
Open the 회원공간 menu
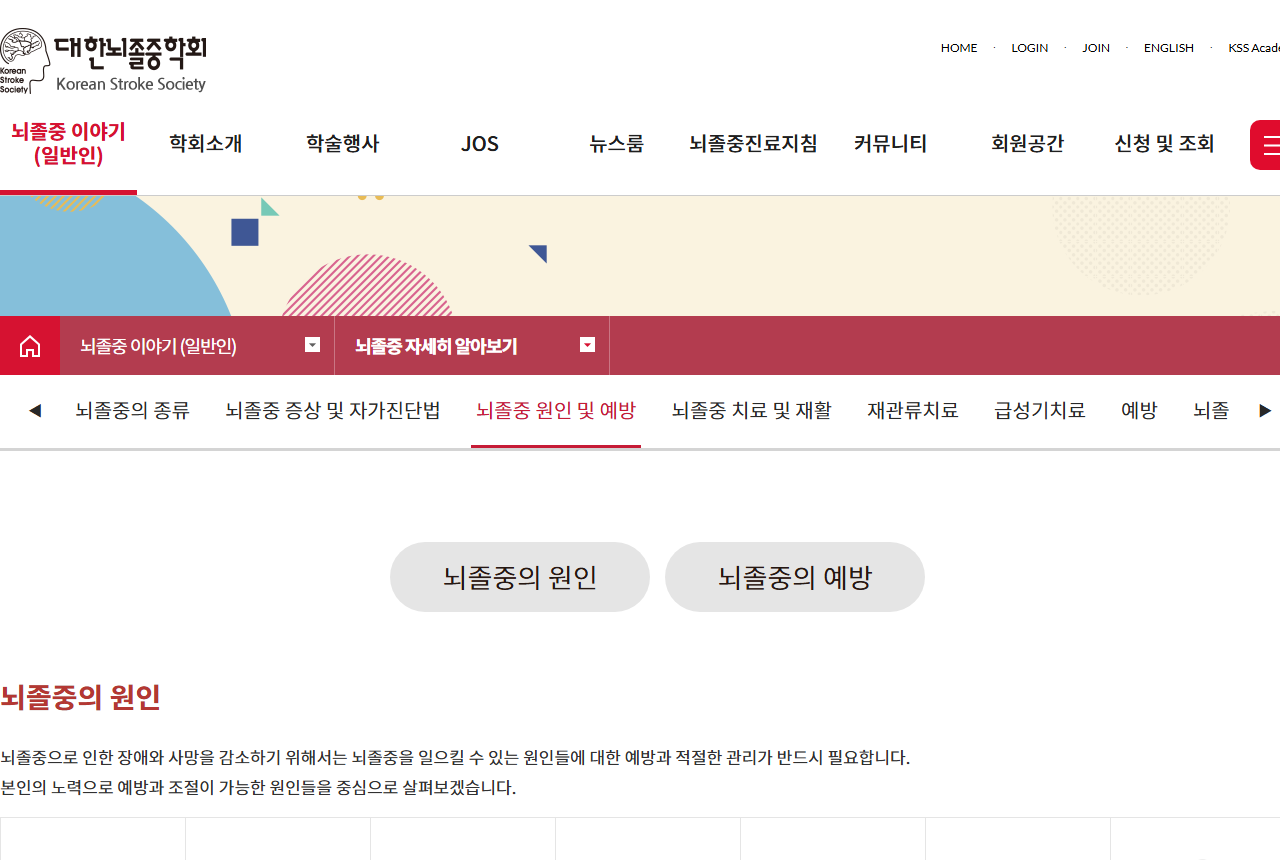(1027, 144)
